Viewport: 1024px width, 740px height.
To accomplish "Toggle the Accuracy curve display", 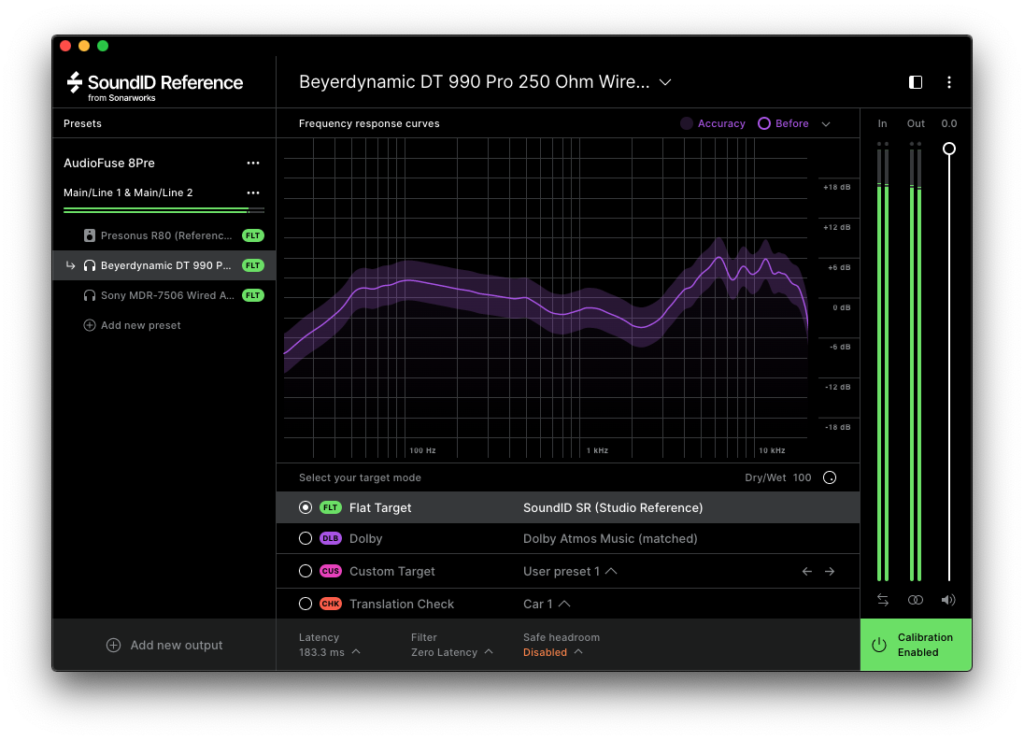I will click(713, 124).
